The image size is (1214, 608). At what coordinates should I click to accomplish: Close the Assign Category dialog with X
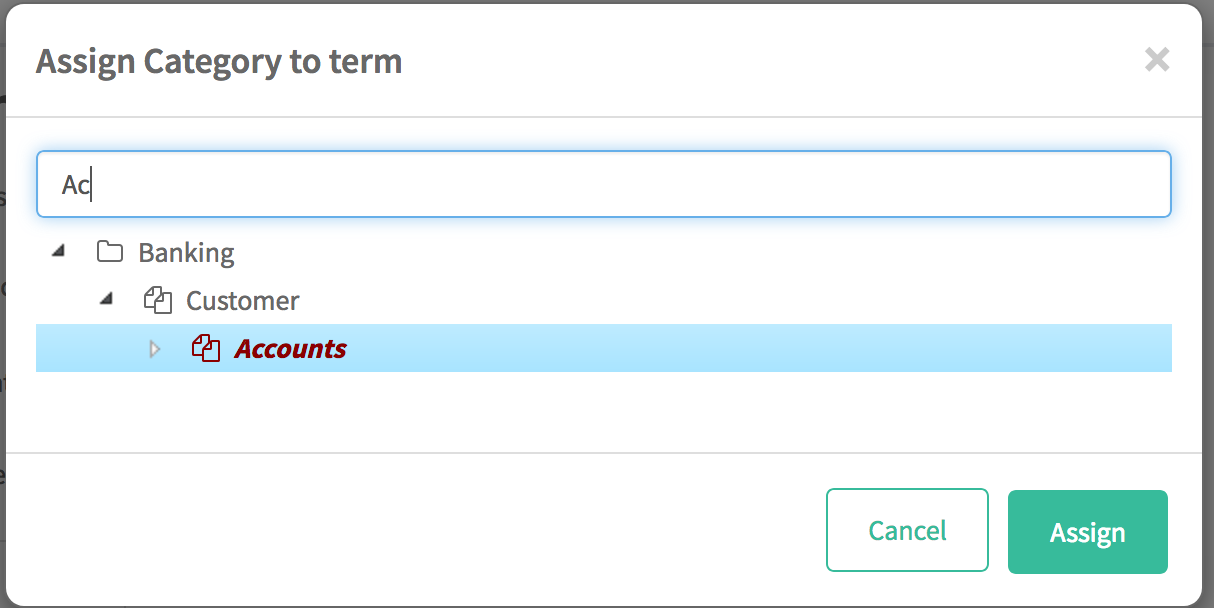tap(1157, 60)
